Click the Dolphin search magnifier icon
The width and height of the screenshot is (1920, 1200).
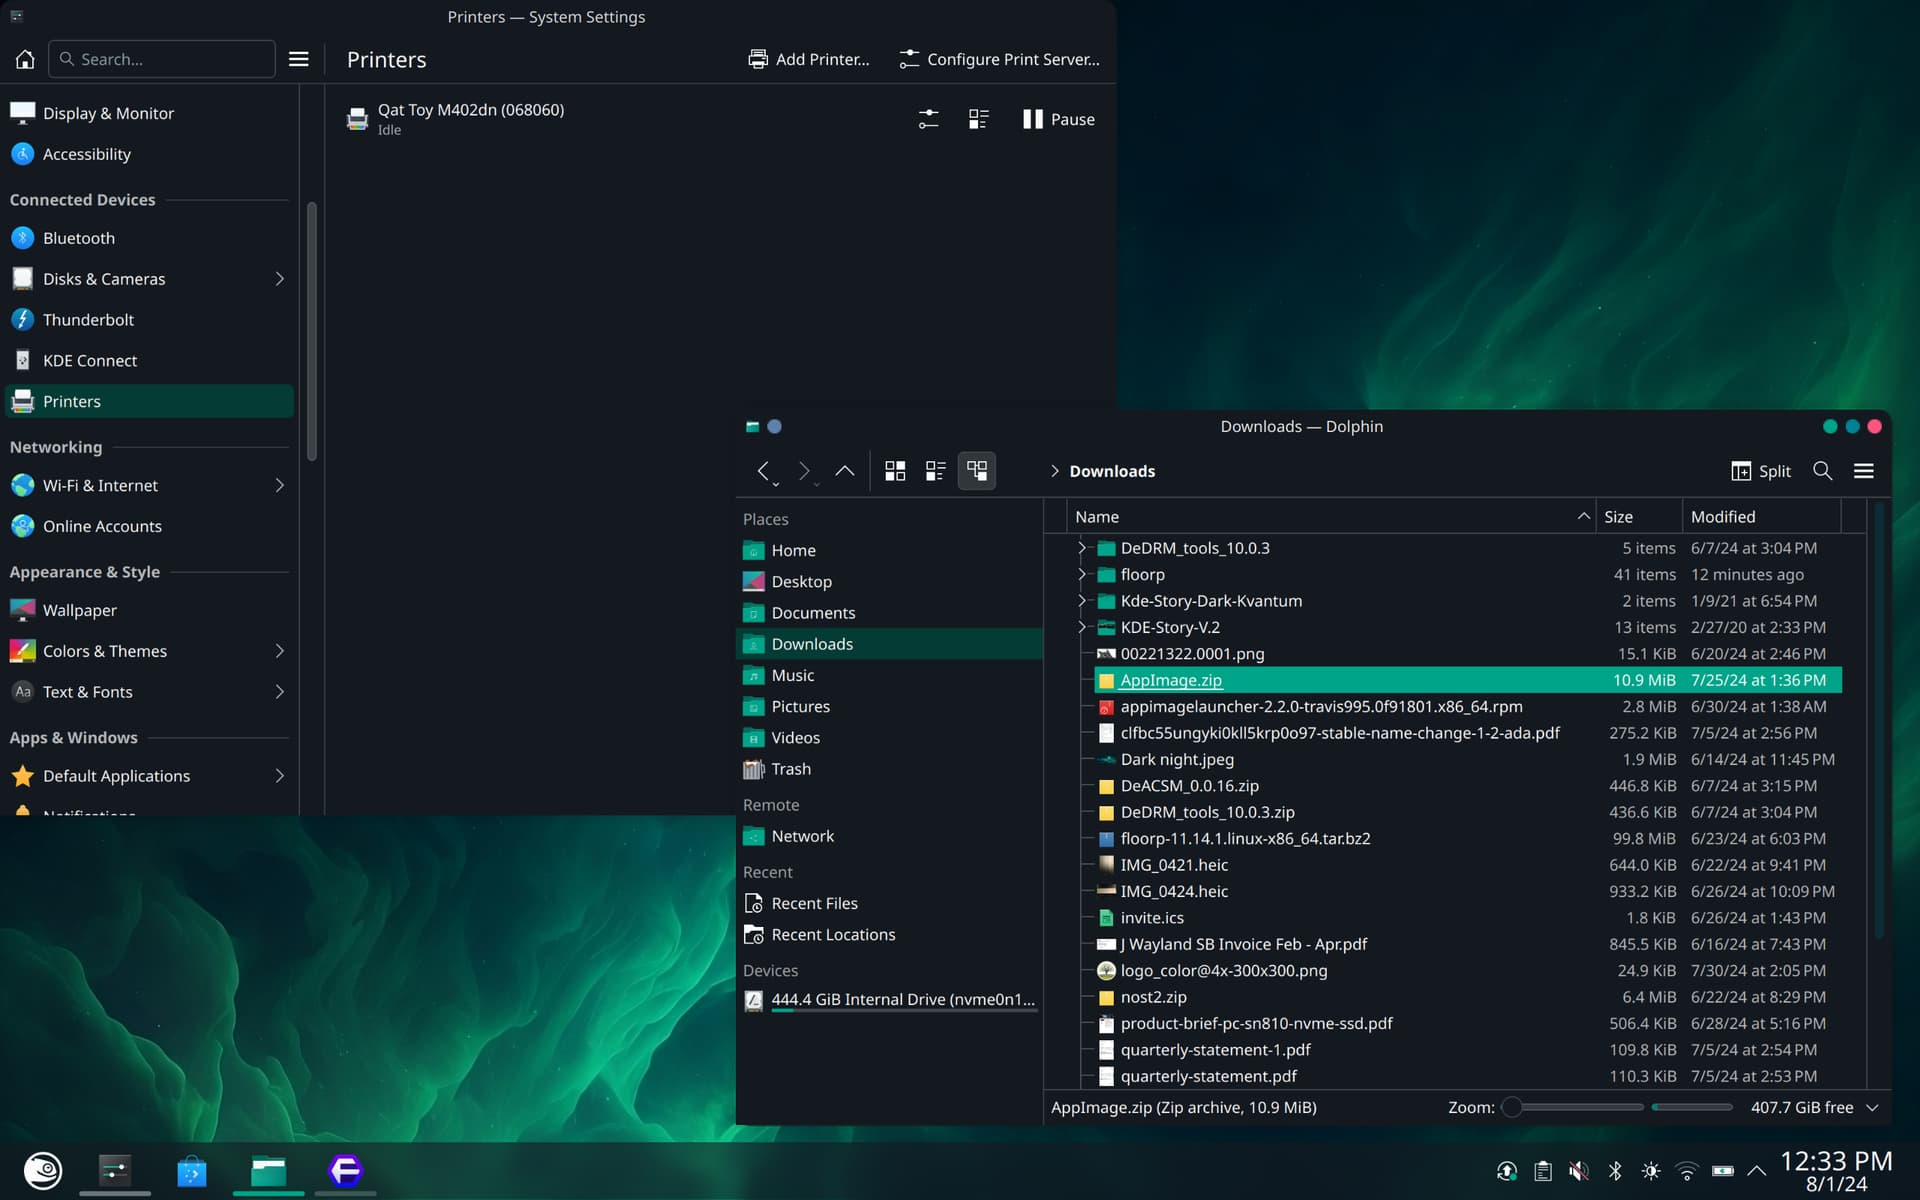tap(1822, 471)
